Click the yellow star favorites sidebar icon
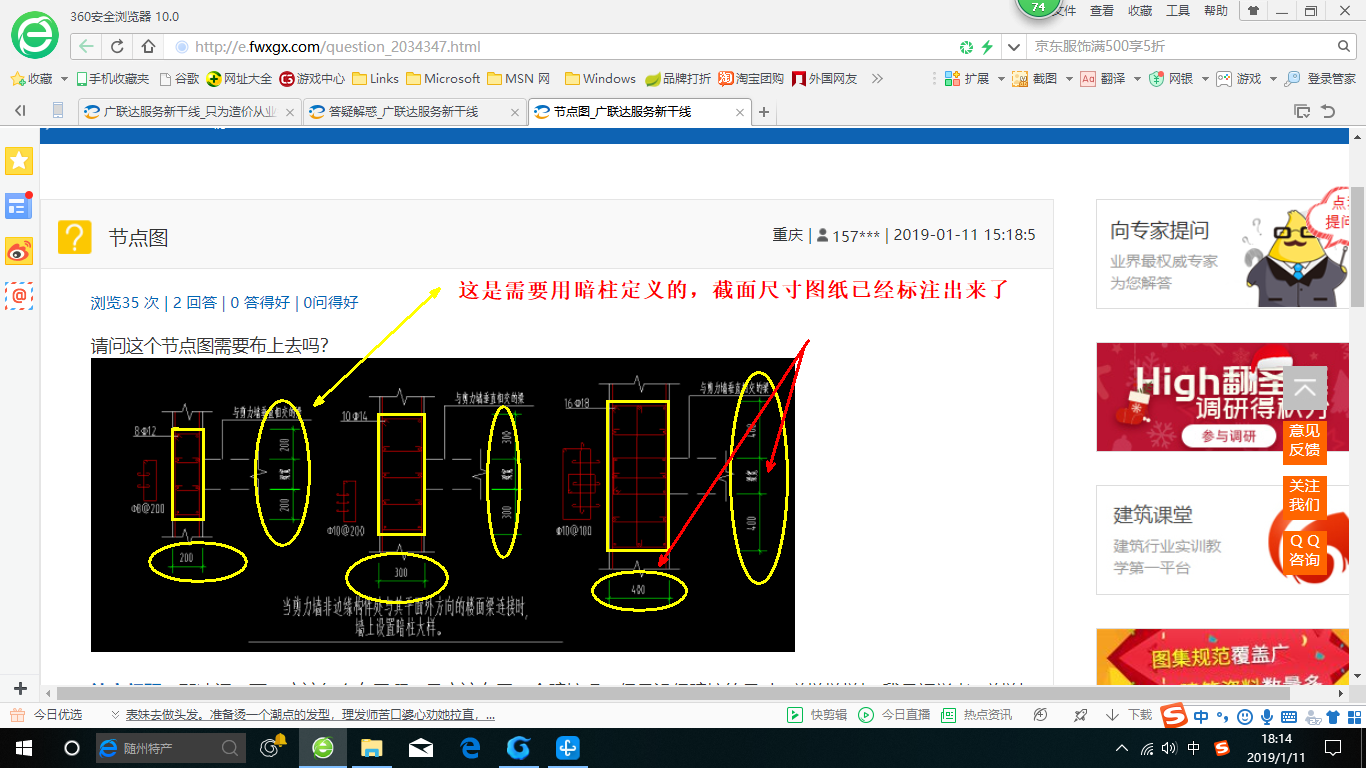The height and width of the screenshot is (768, 1366). [x=19, y=160]
